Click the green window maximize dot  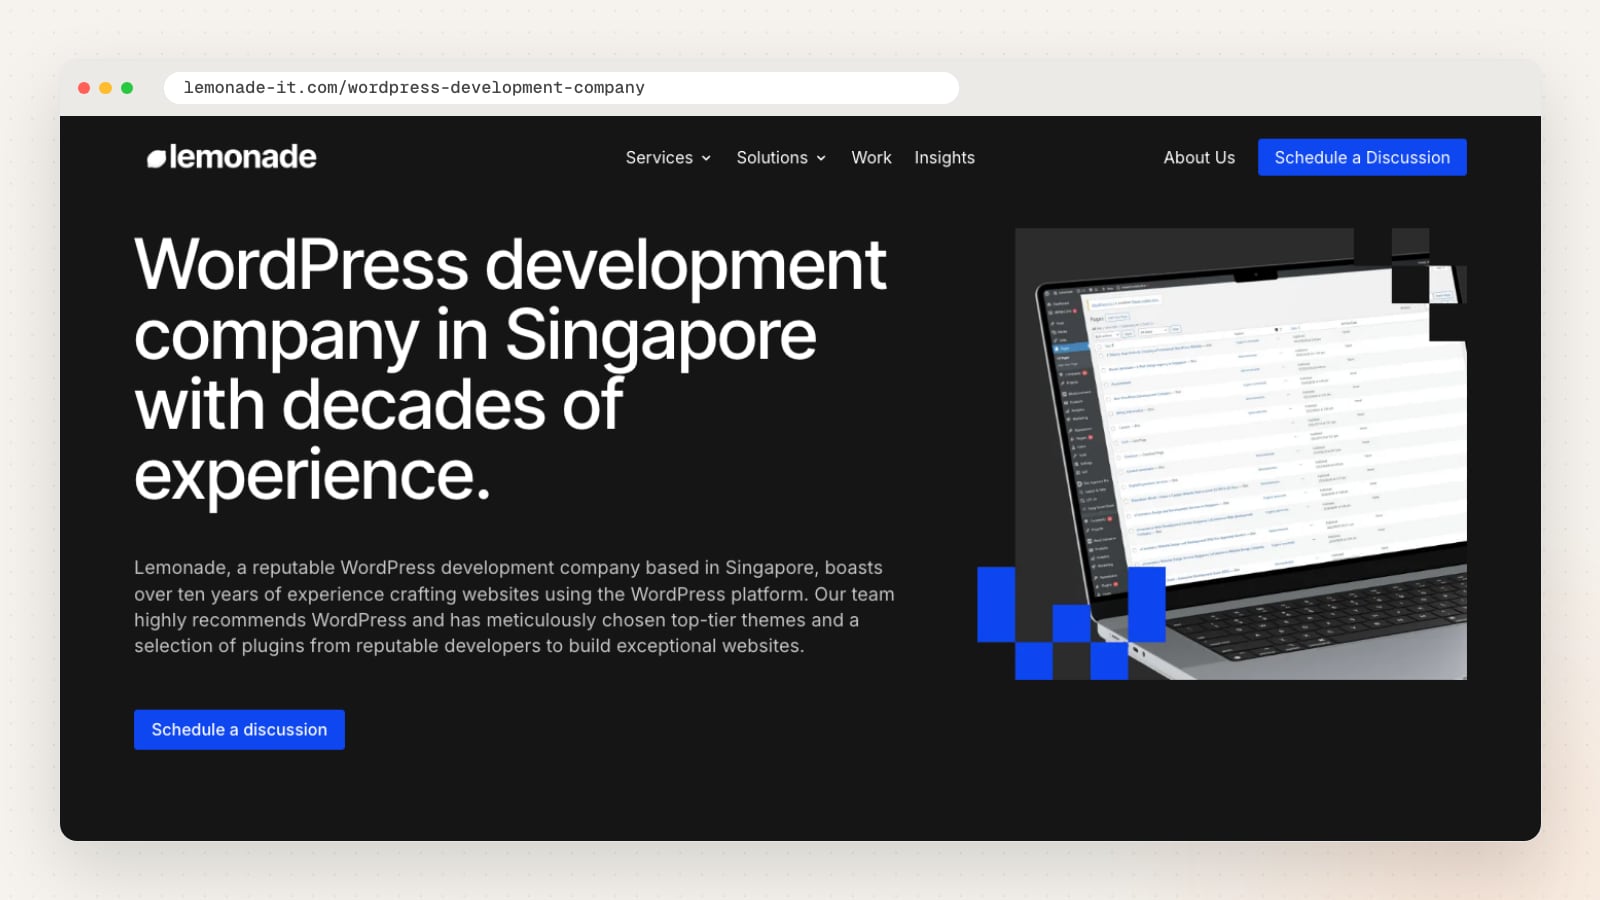pyautogui.click(x=127, y=88)
